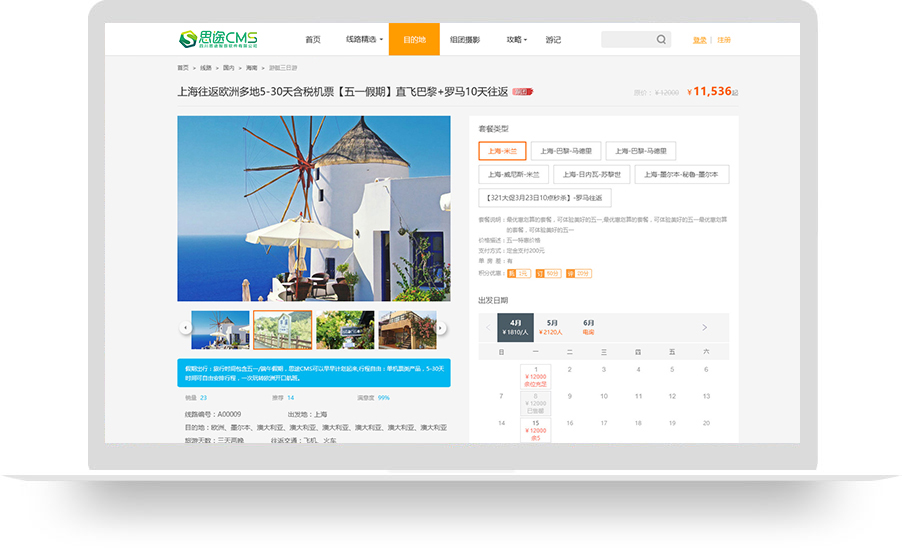Click the orange 评 20分 points badge
The width and height of the screenshot is (902, 548).
(579, 273)
